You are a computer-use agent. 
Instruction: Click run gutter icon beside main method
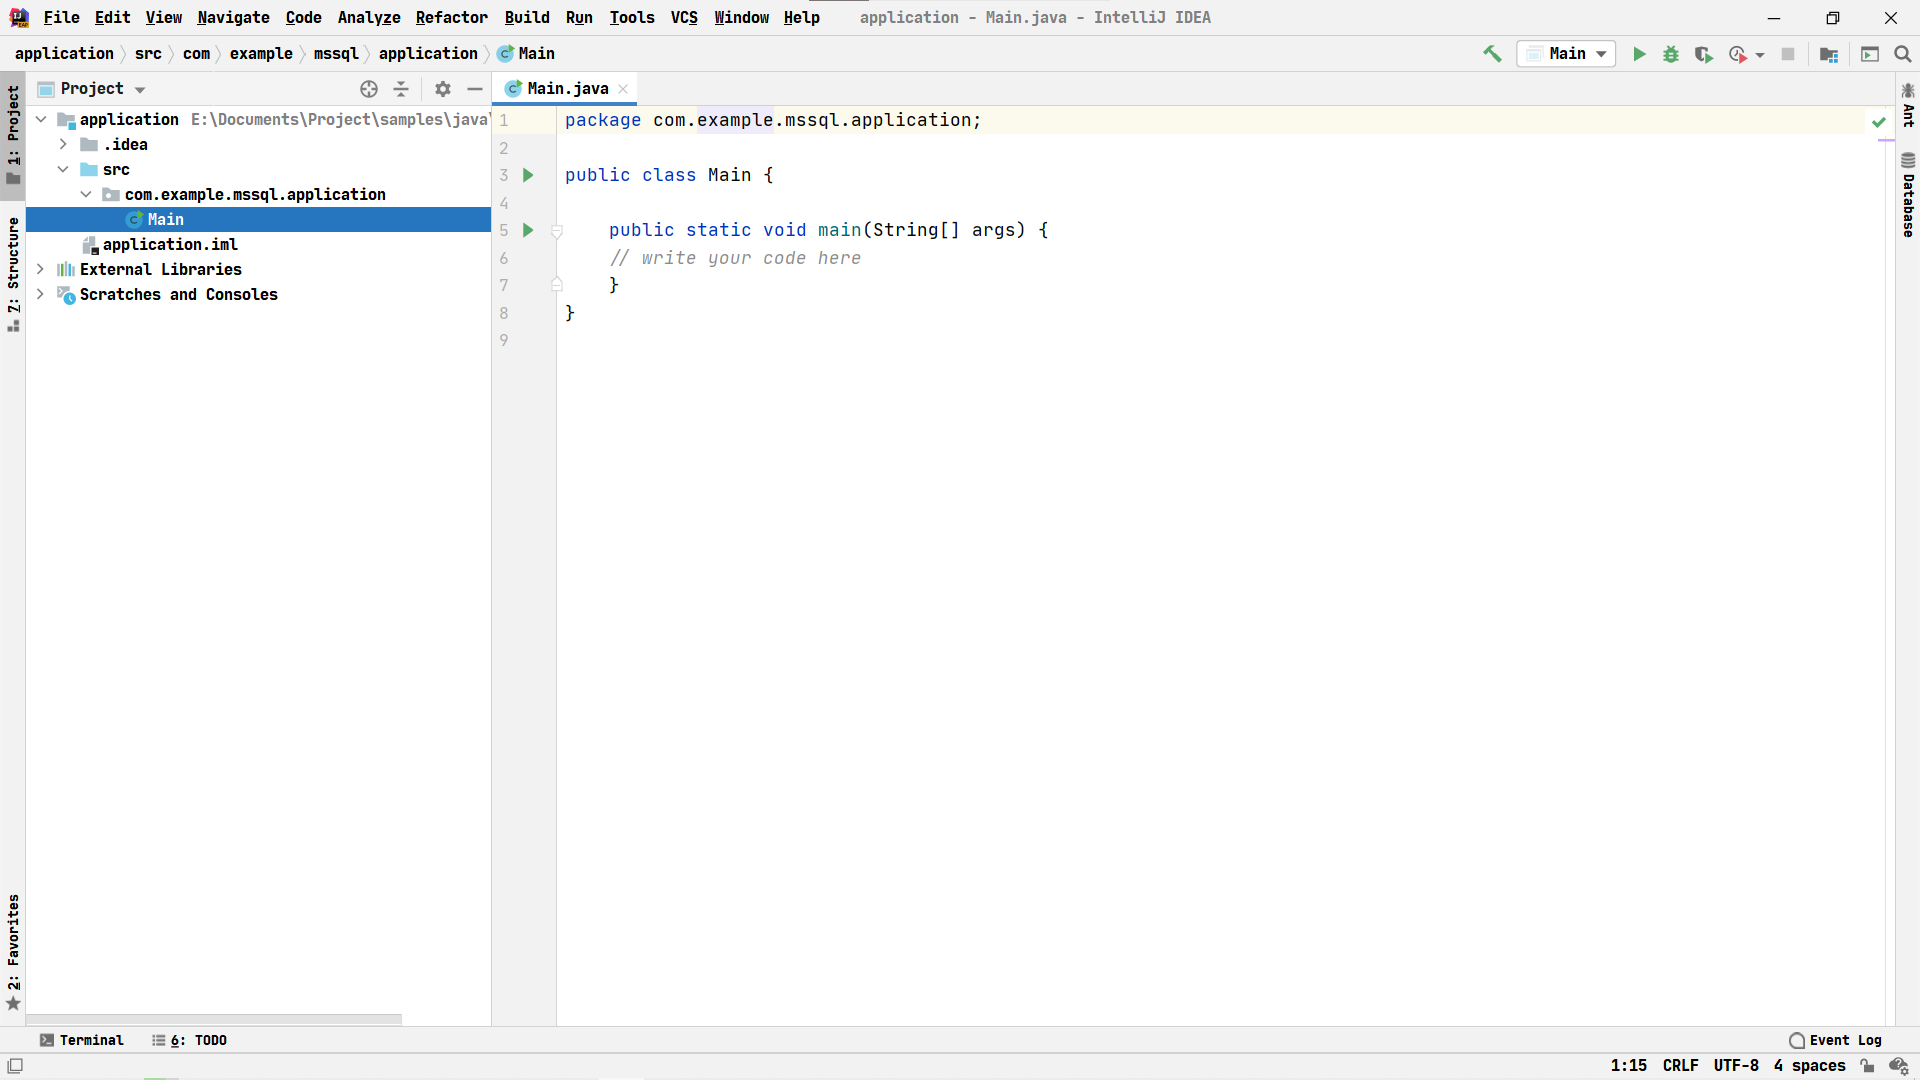(528, 231)
